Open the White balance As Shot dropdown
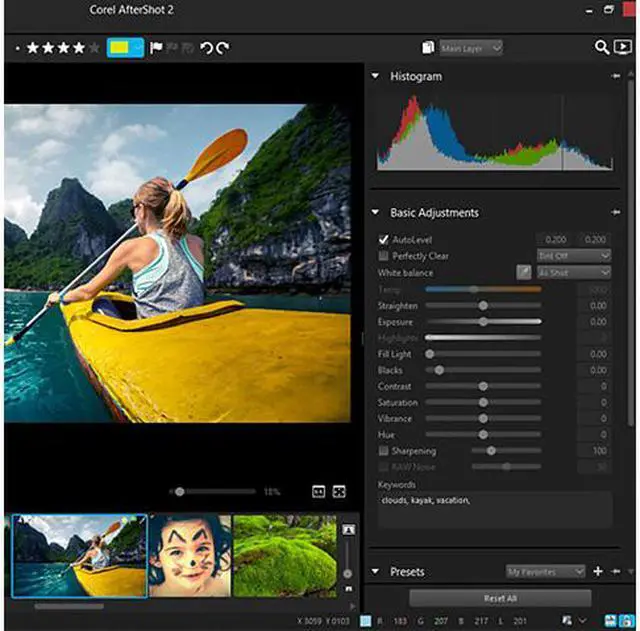640x631 pixels. (574, 272)
